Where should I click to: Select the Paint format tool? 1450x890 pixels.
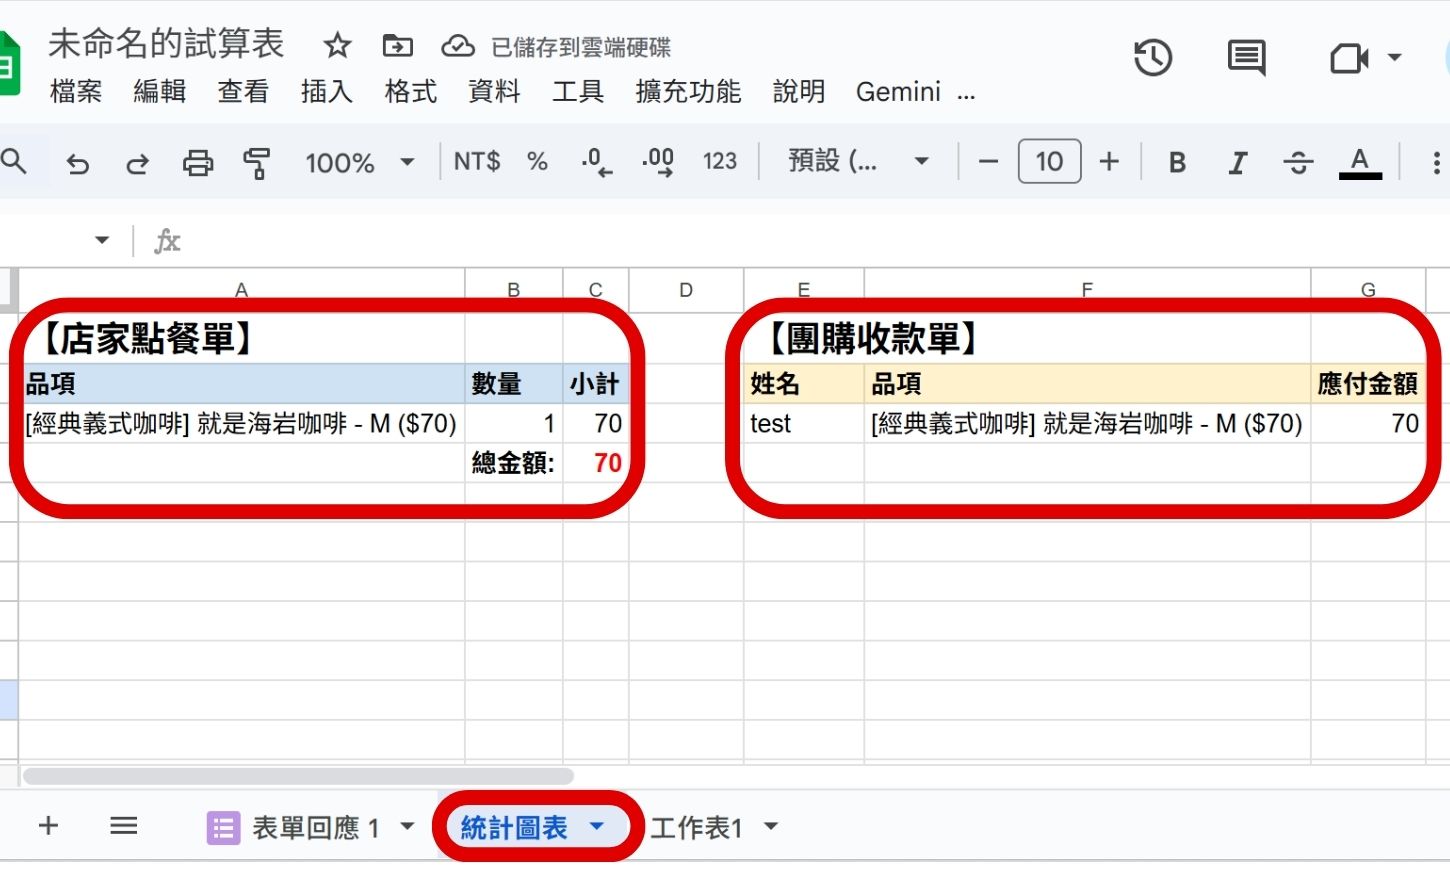pyautogui.click(x=257, y=162)
